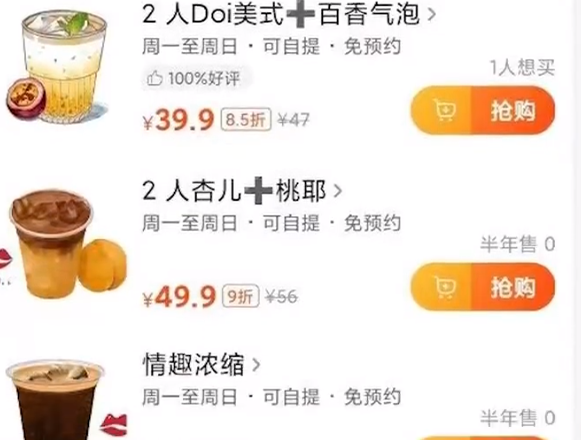Click the 9折 discount tag
Image resolution: width=581 pixels, height=440 pixels.
pos(240,296)
